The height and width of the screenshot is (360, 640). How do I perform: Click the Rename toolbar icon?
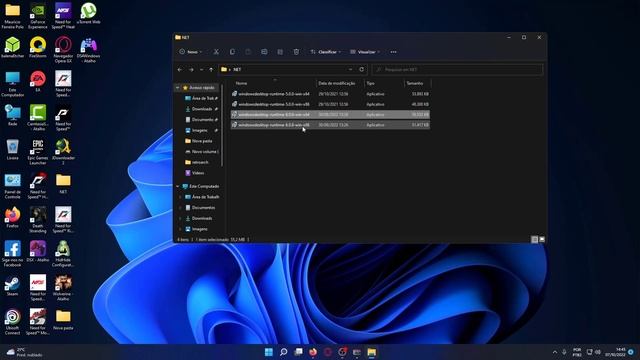tap(264, 52)
